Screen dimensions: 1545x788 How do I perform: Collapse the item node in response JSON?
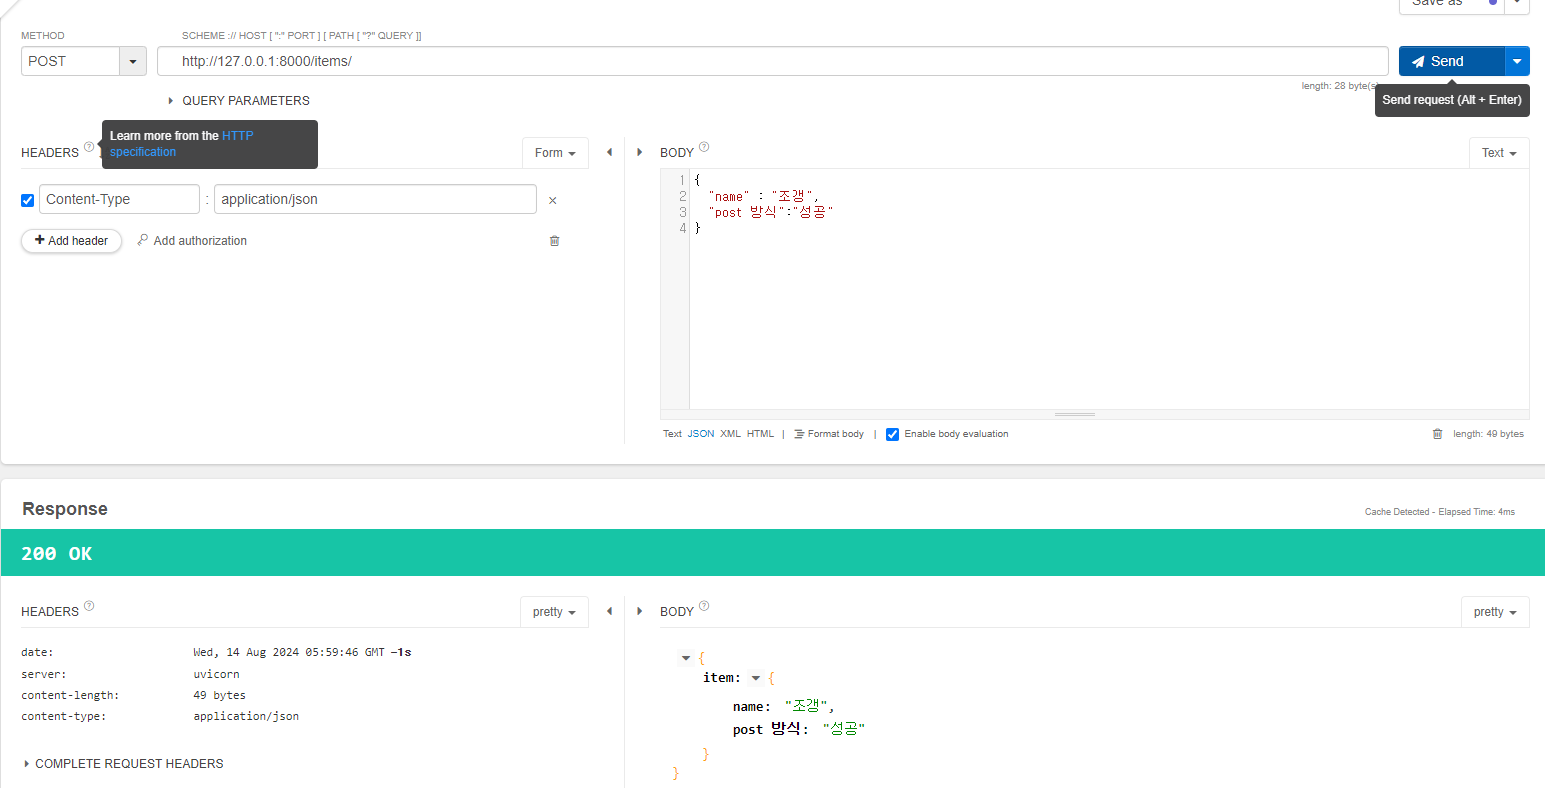point(756,678)
